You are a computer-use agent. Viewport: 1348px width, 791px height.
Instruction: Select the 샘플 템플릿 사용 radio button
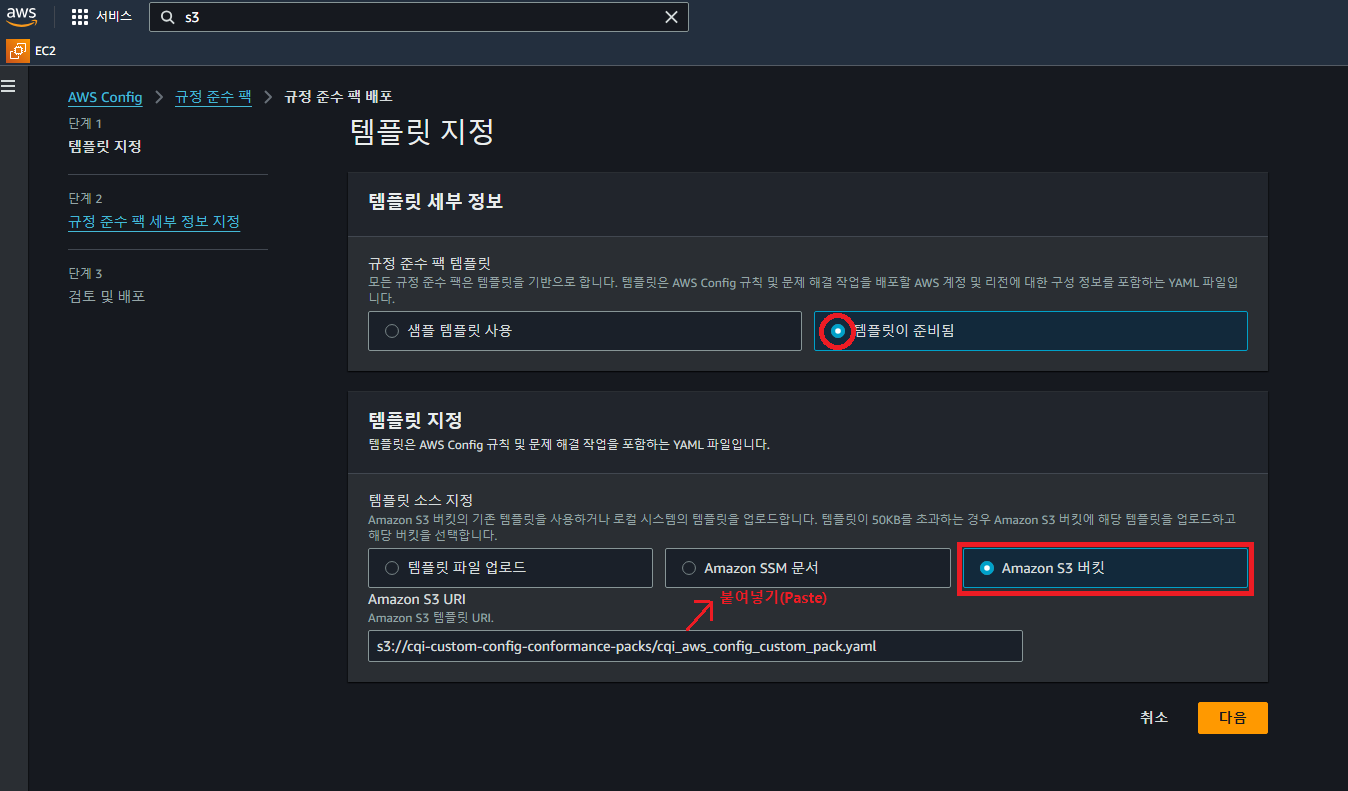391,330
